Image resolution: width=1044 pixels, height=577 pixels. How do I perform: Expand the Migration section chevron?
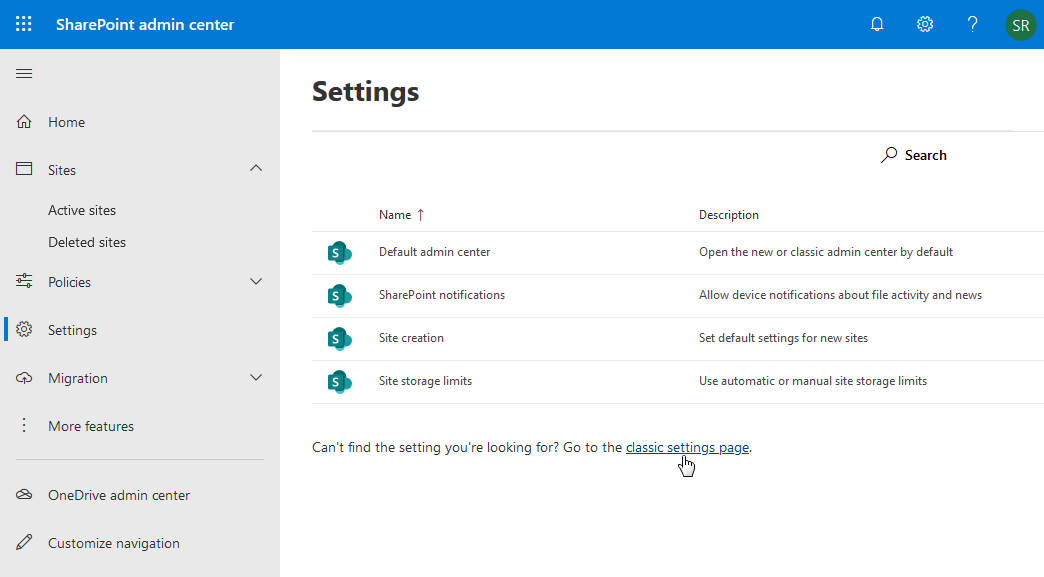pos(256,377)
